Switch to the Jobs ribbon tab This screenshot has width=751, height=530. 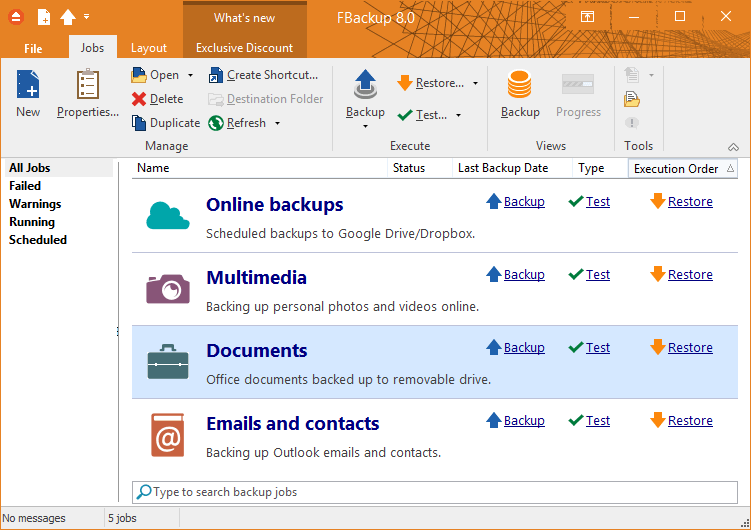[92, 48]
